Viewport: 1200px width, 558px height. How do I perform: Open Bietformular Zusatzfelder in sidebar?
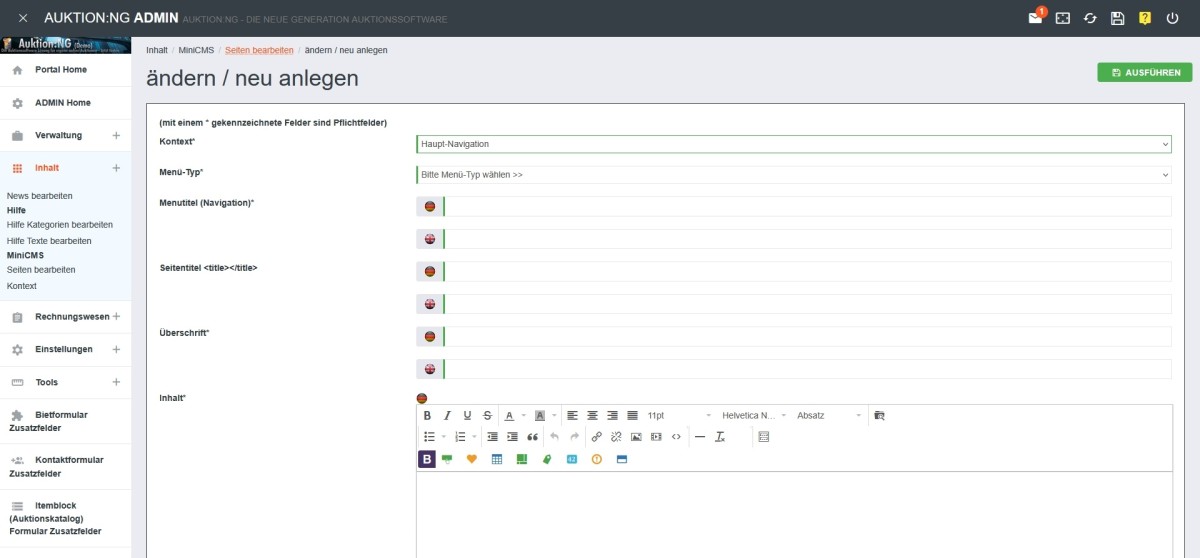coord(65,421)
